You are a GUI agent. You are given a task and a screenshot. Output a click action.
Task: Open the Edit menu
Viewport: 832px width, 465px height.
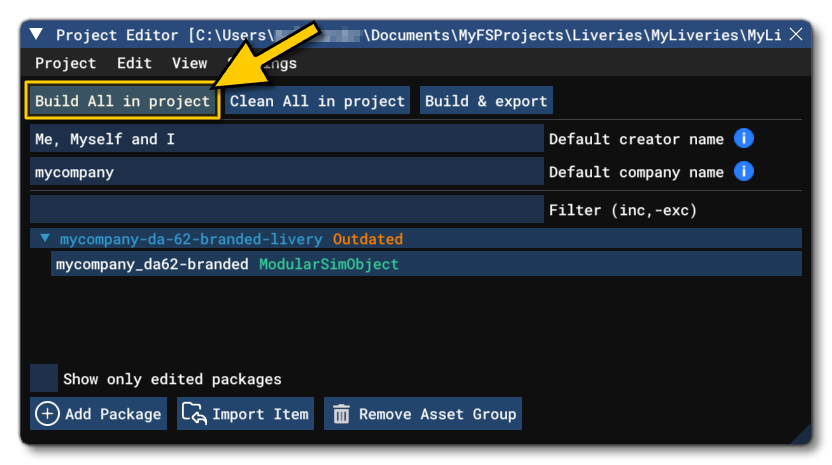coord(134,63)
